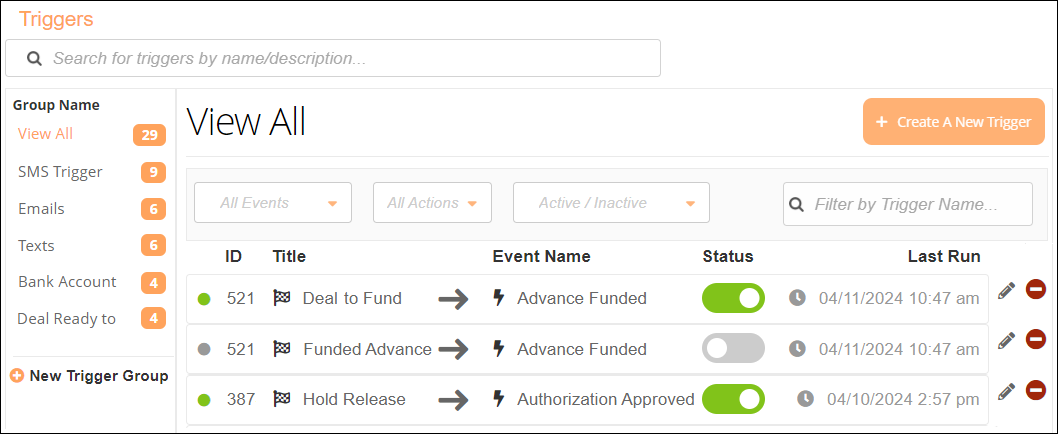Click the clock icon on Hold Release row
Screen dimensions: 1058x434
click(x=805, y=399)
